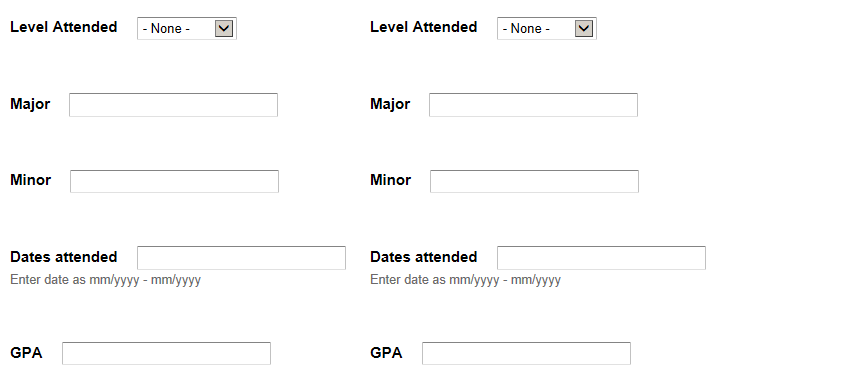Activate the left column GPA text box
This screenshot has height=377, width=857.
coord(166,354)
